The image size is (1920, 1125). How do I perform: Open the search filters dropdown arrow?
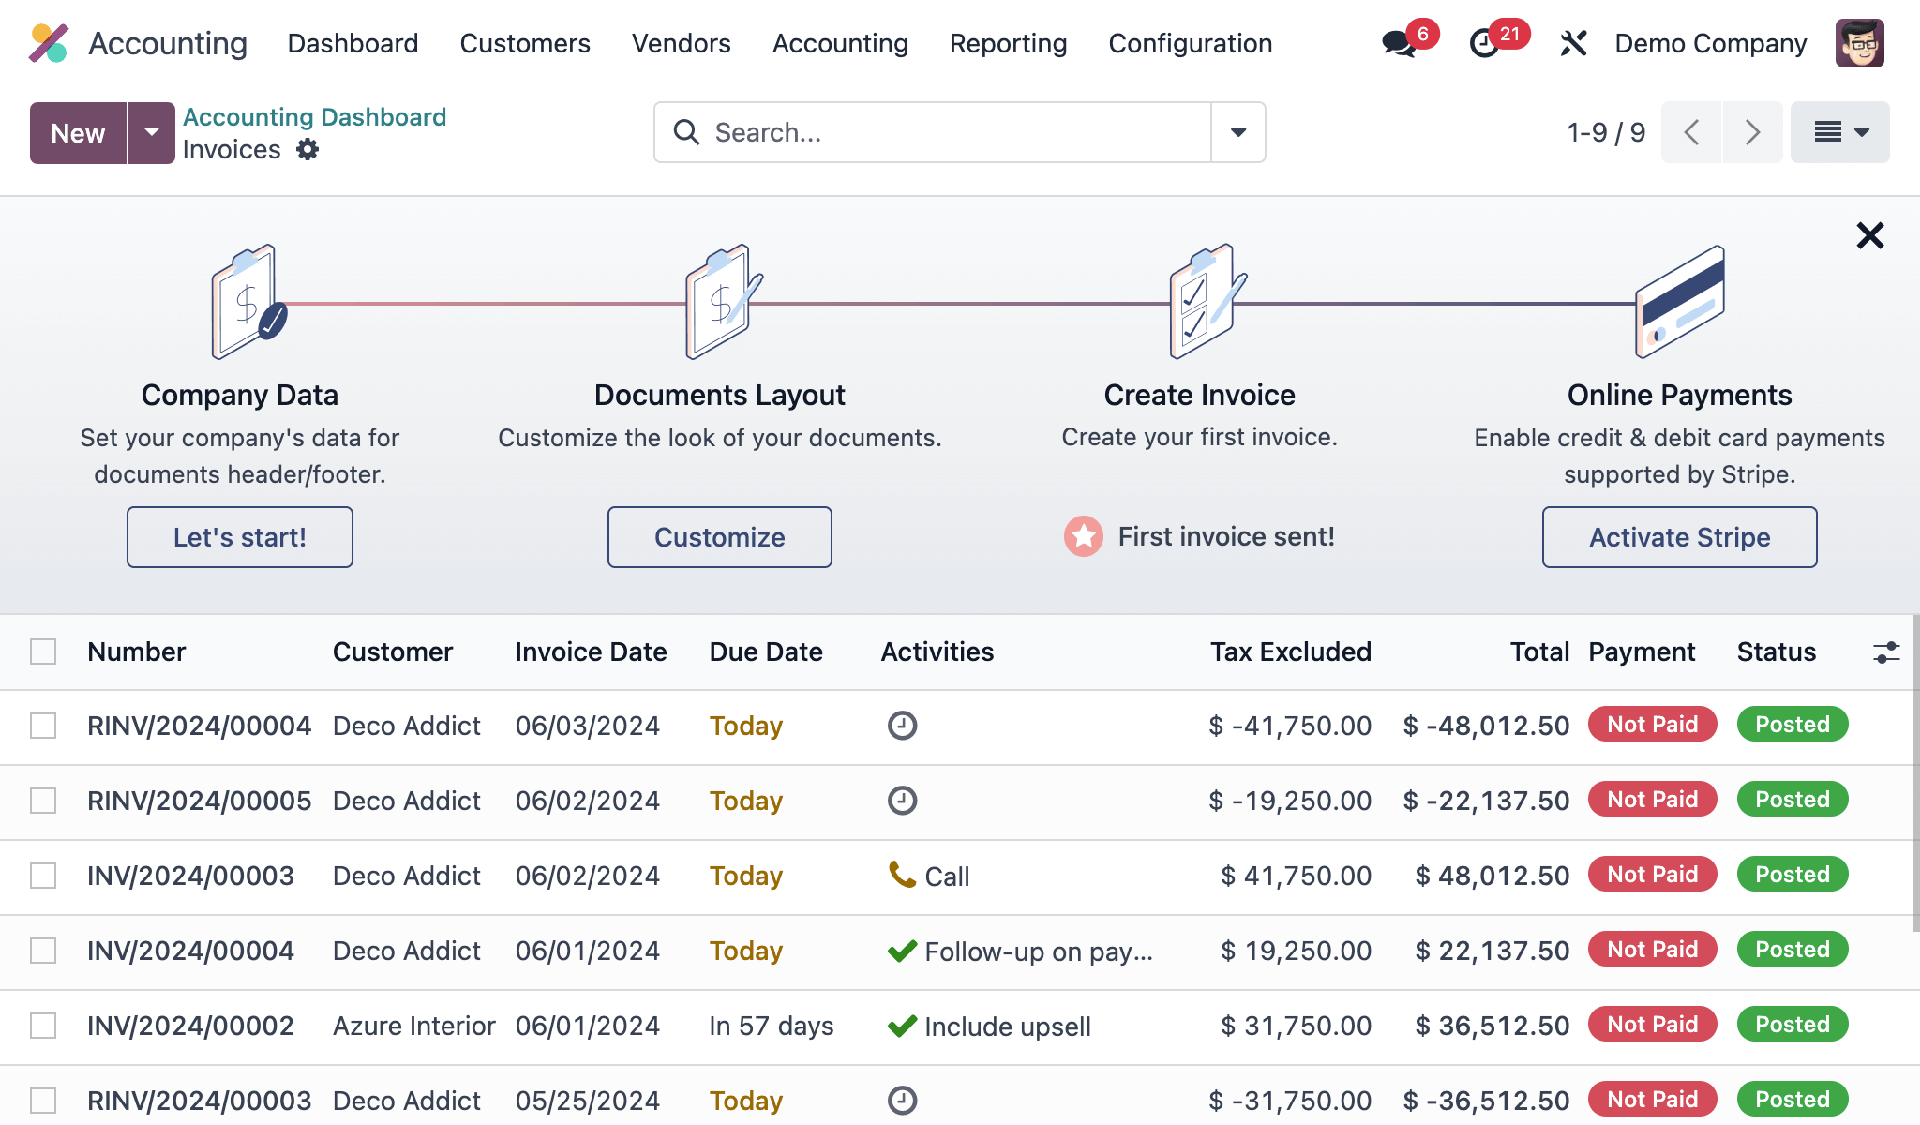tap(1238, 132)
